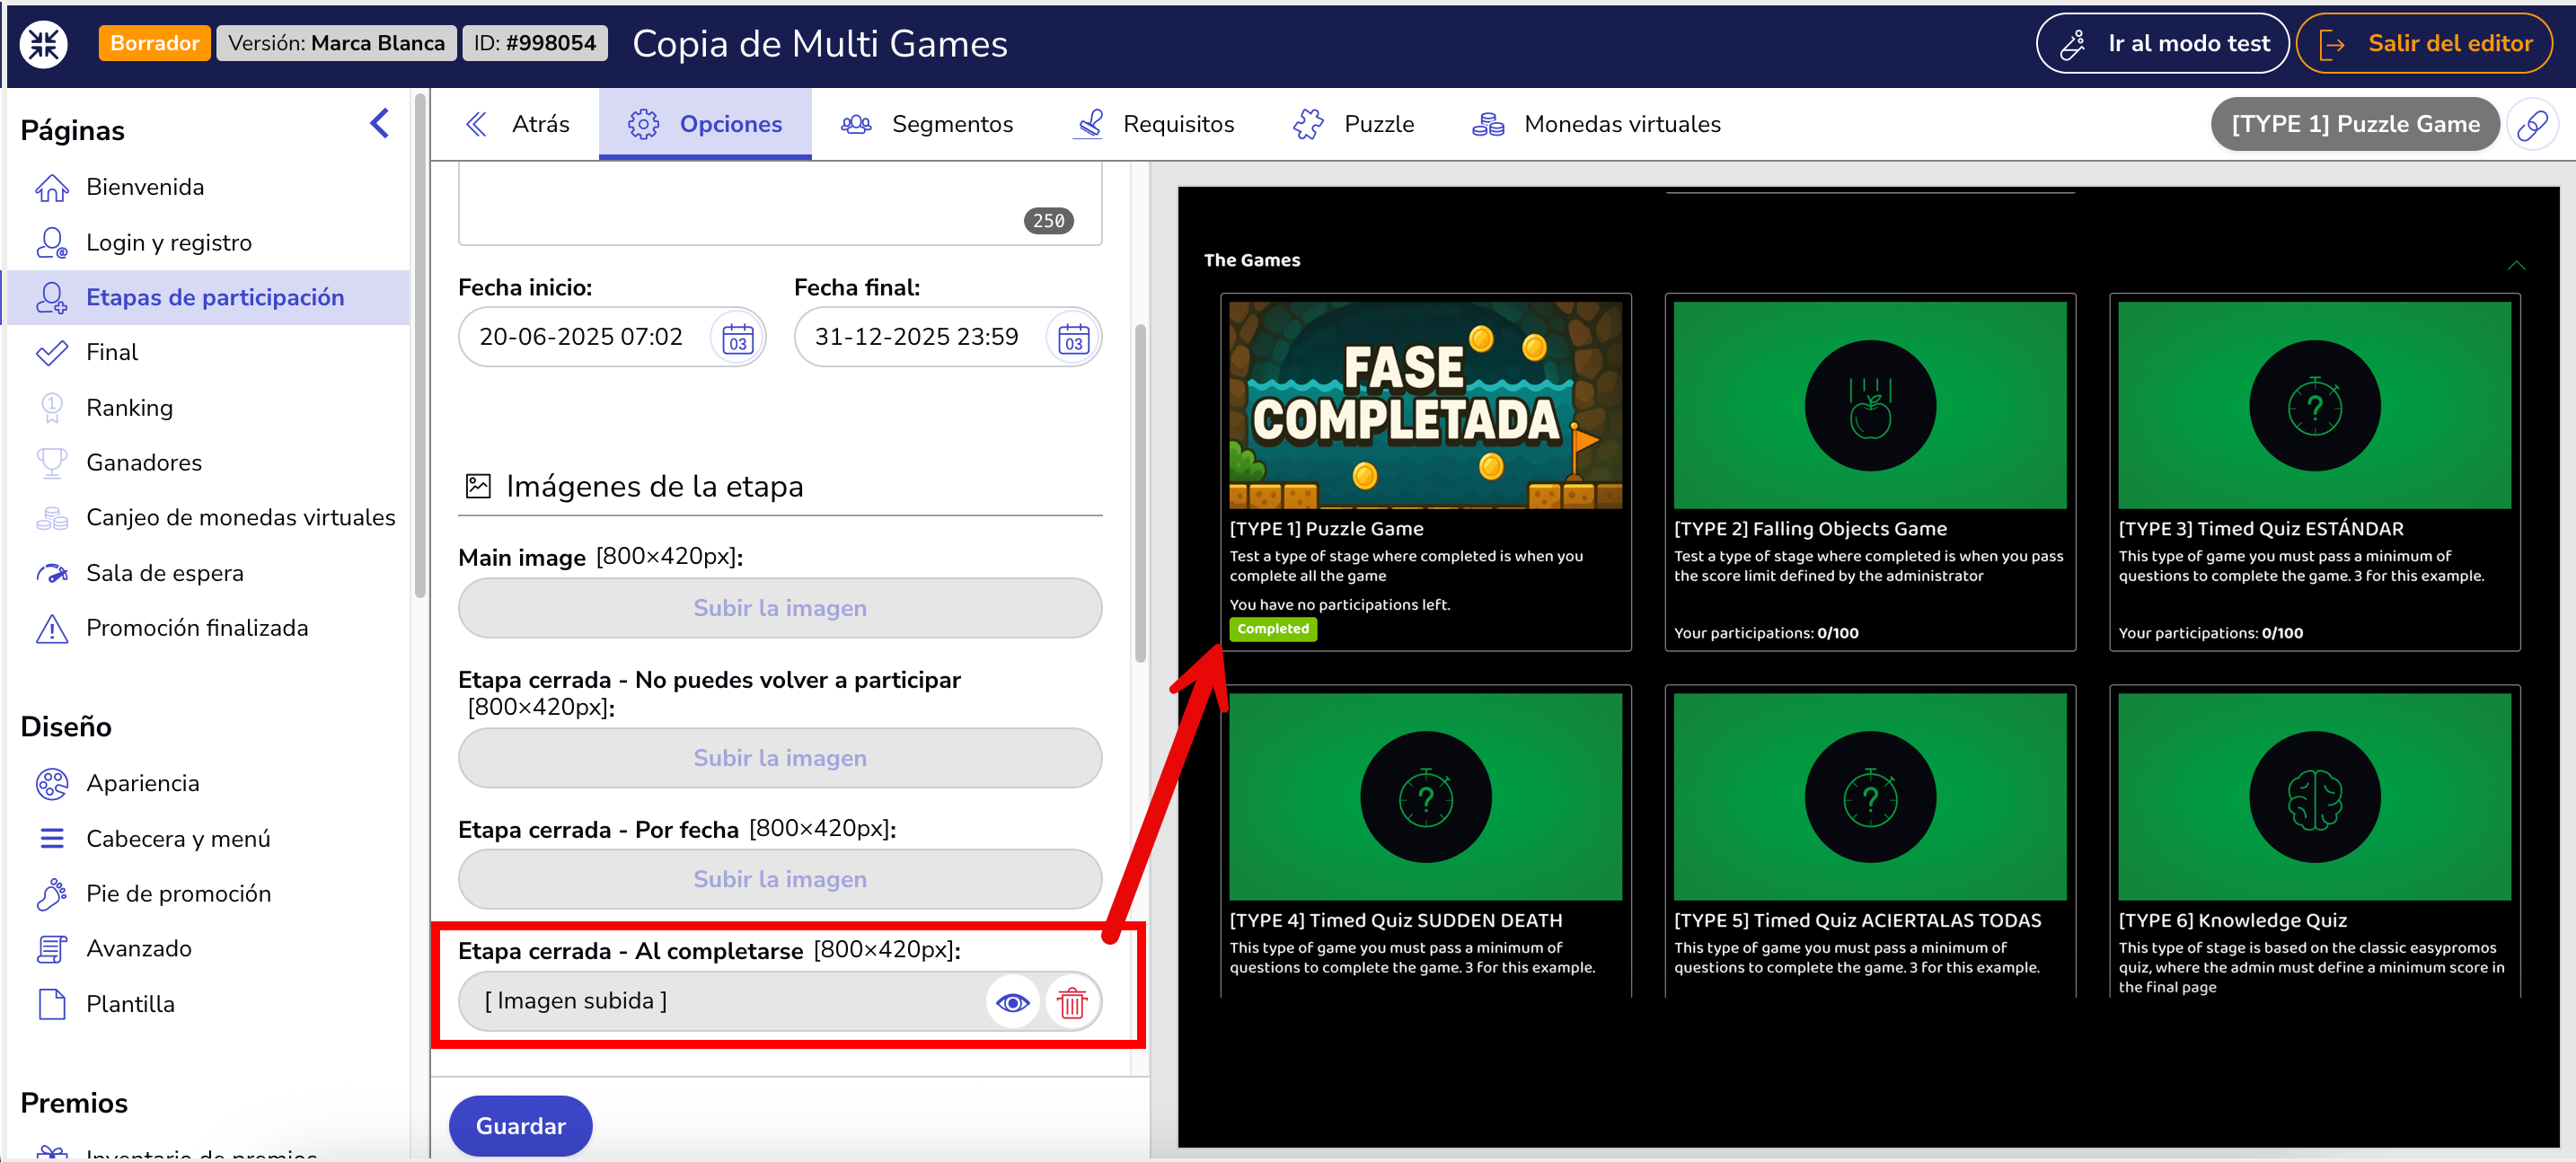The width and height of the screenshot is (2576, 1162).
Task: Open the Fecha final calendar picker
Action: pyautogui.click(x=1072, y=337)
